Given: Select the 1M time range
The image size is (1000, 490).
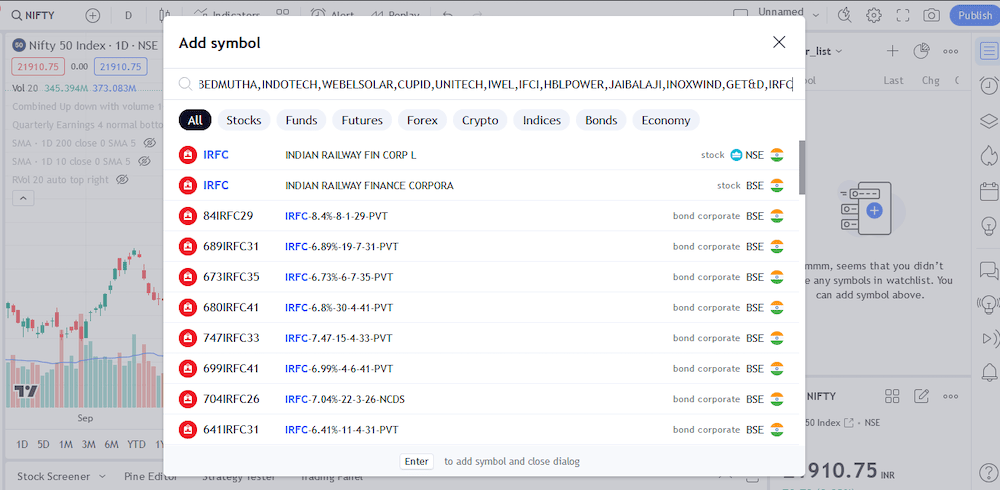Looking at the screenshot, I should click(x=65, y=444).
